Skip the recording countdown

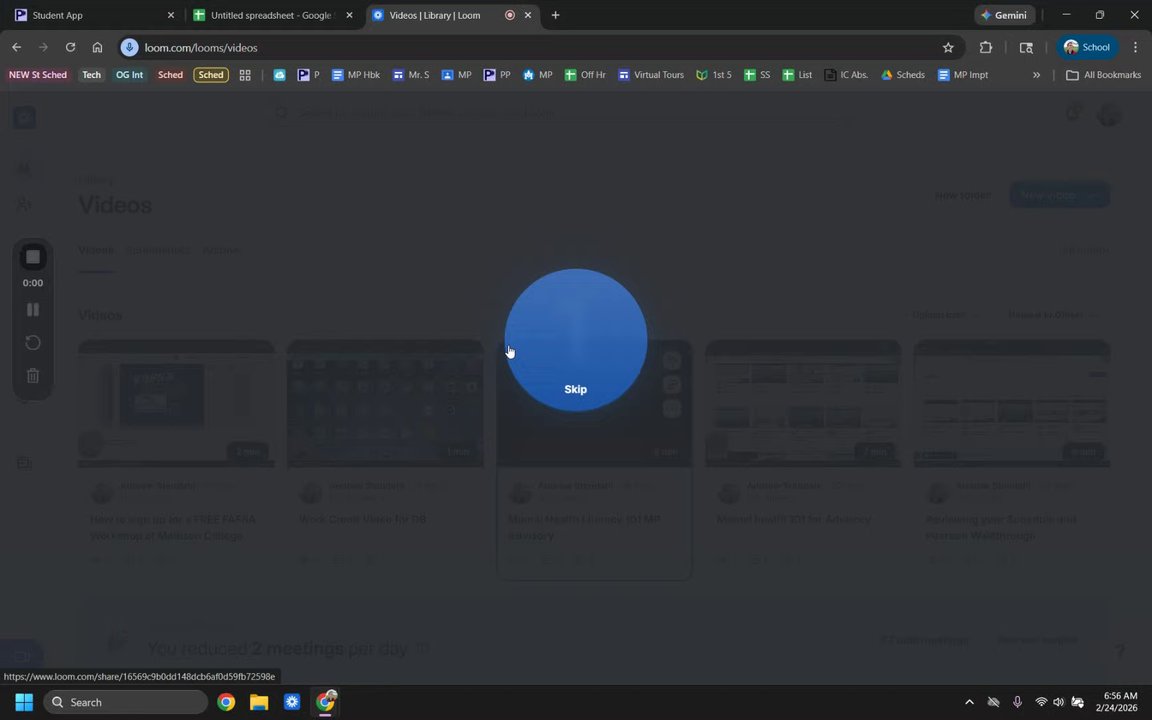[x=575, y=389]
